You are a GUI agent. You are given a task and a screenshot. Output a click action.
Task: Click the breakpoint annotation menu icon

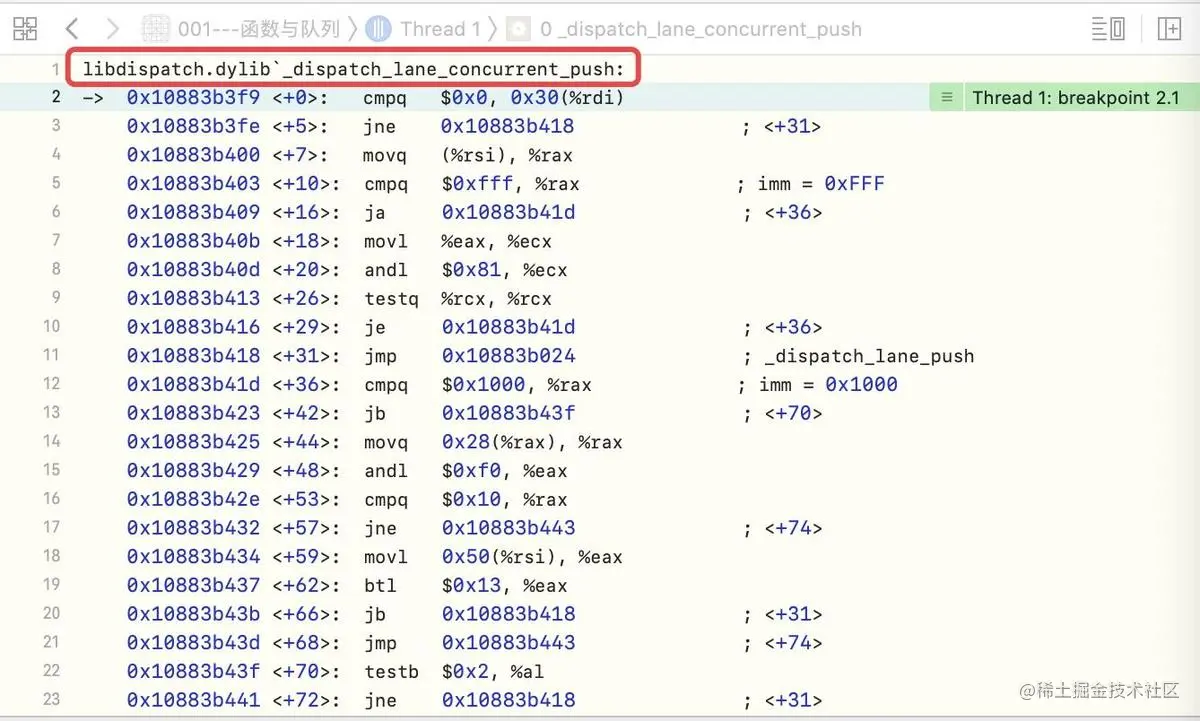click(x=946, y=98)
